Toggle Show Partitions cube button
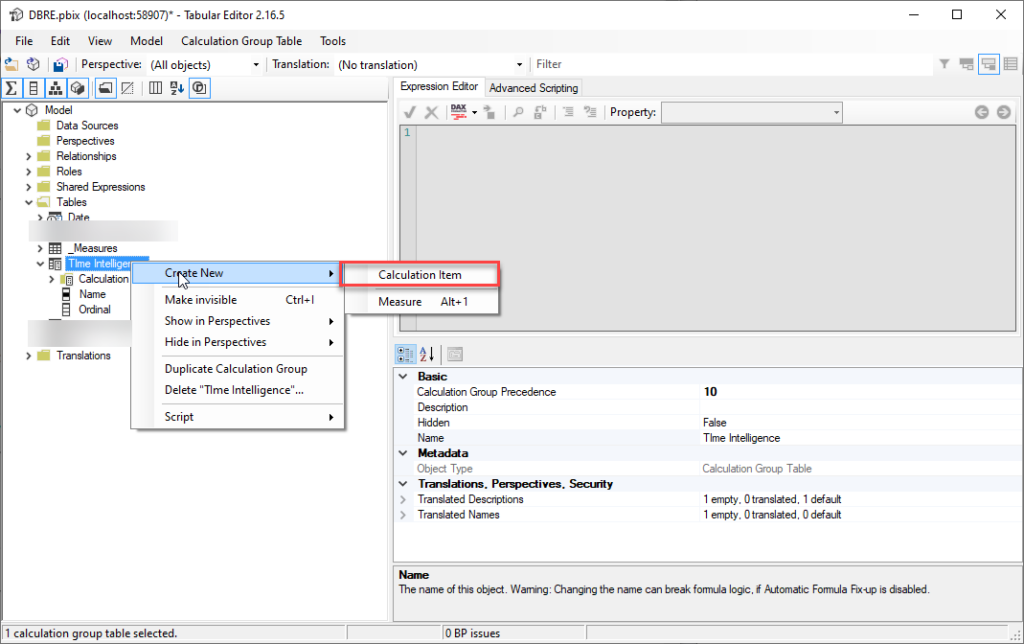 pos(78,88)
